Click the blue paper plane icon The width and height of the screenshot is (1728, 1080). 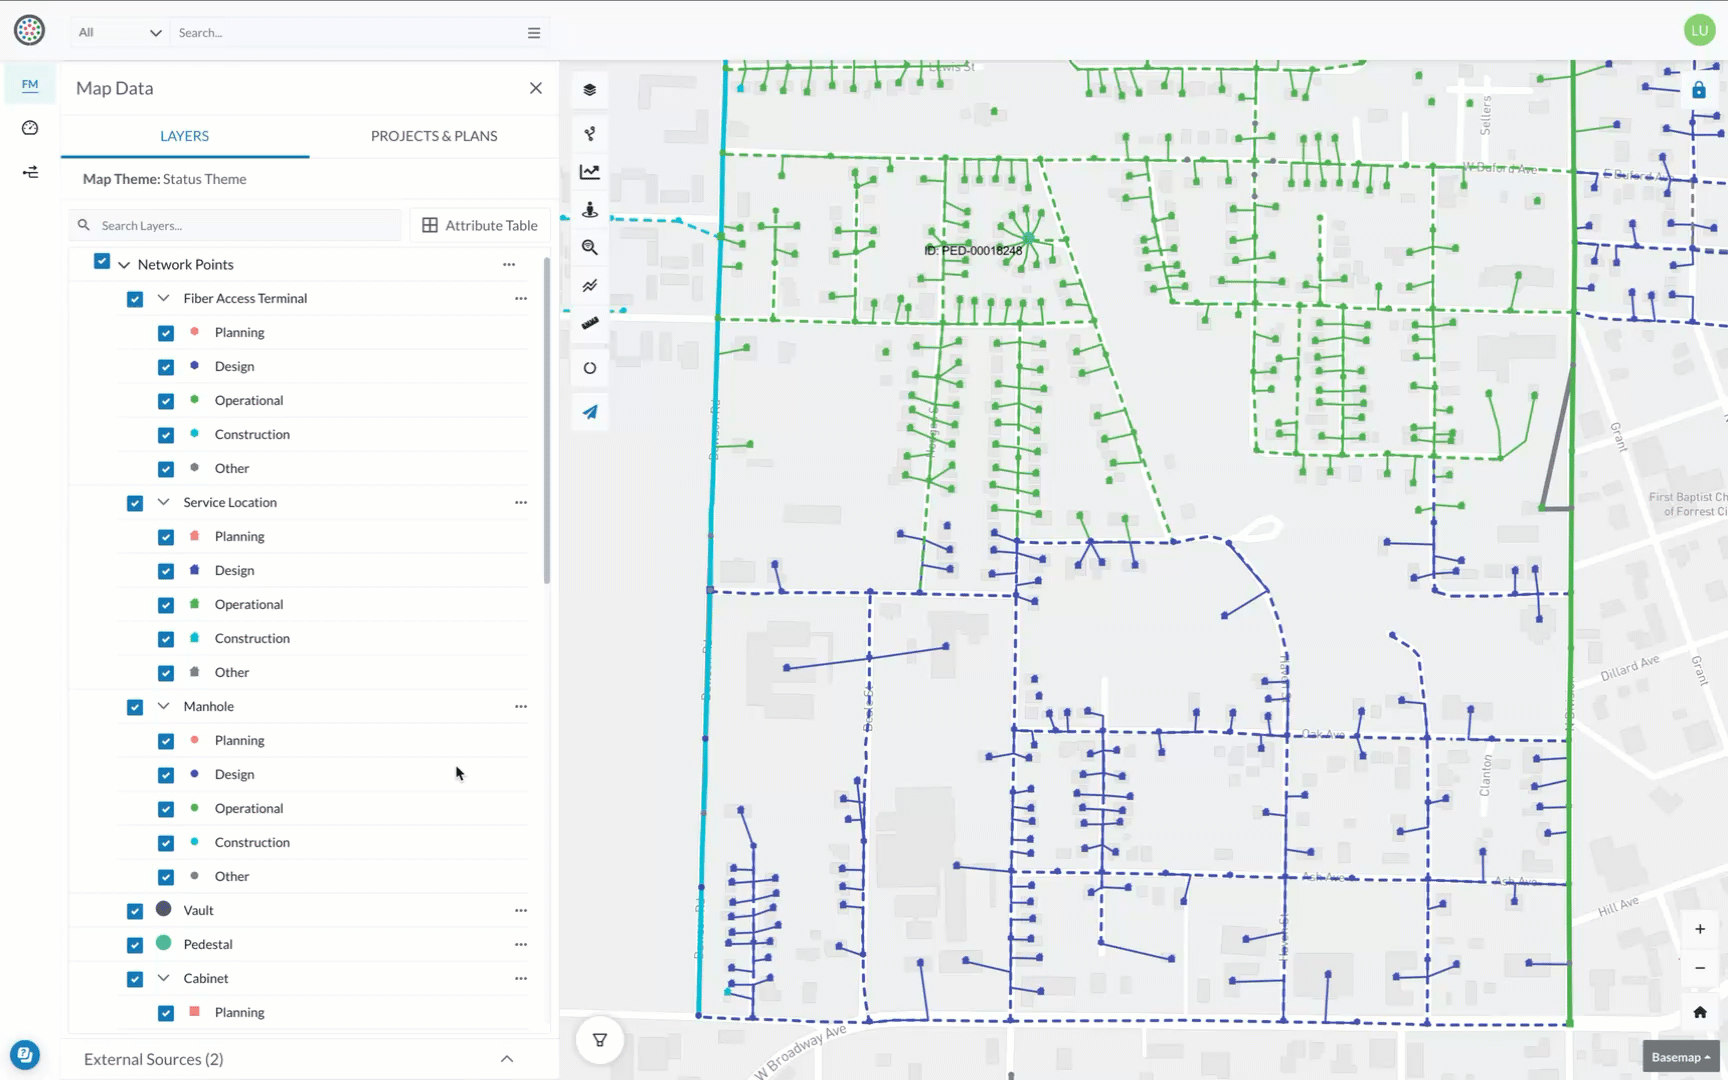(590, 412)
